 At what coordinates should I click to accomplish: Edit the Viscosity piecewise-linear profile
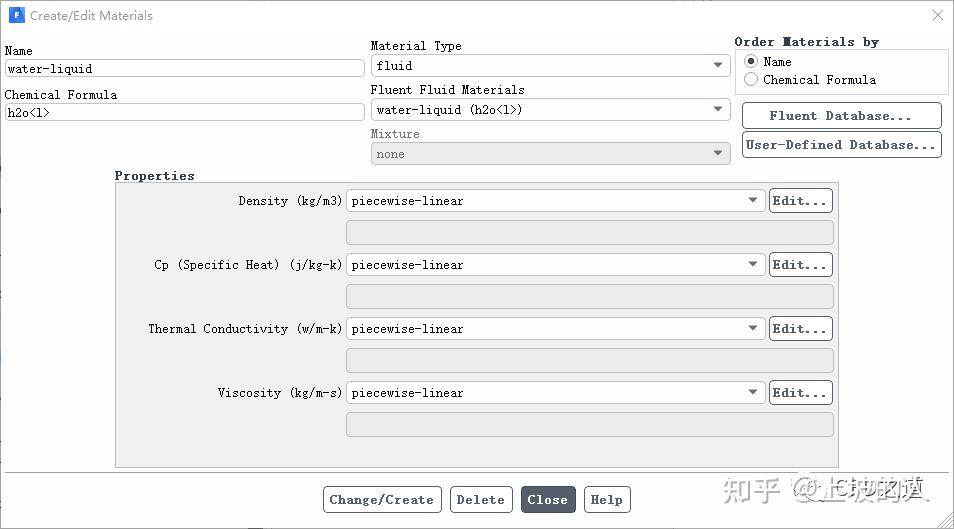801,393
